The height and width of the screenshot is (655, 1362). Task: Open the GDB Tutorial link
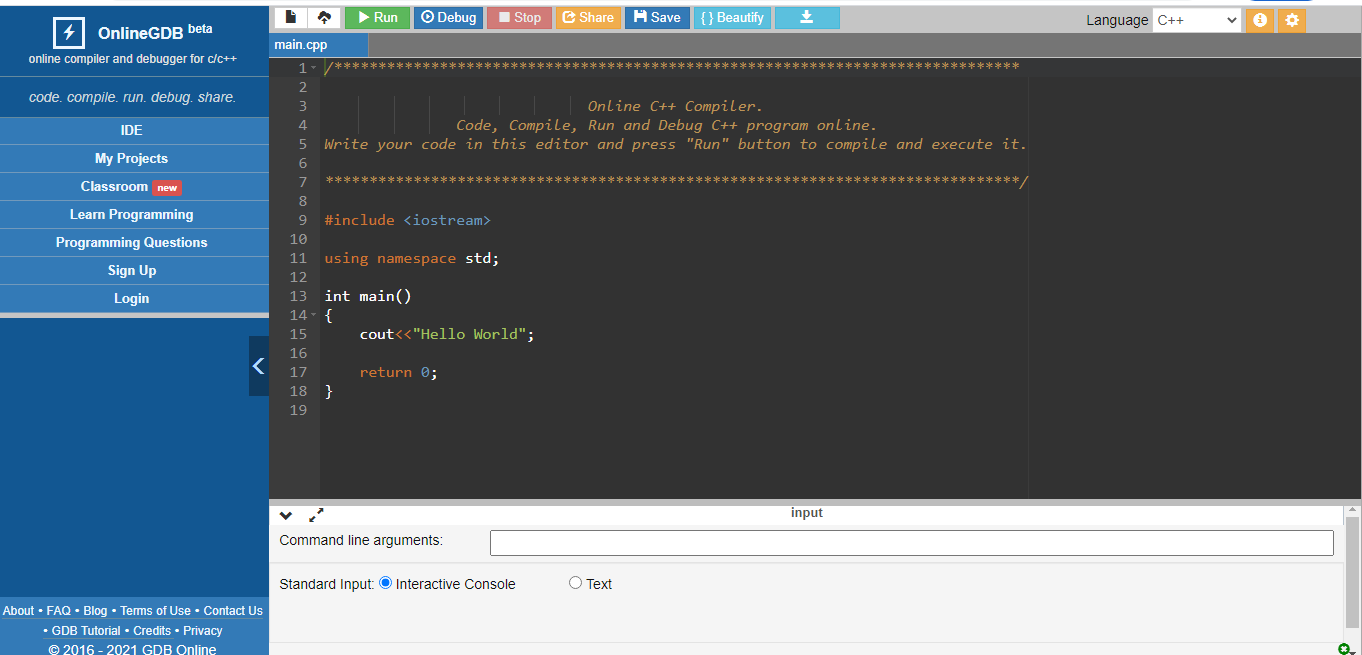point(86,631)
